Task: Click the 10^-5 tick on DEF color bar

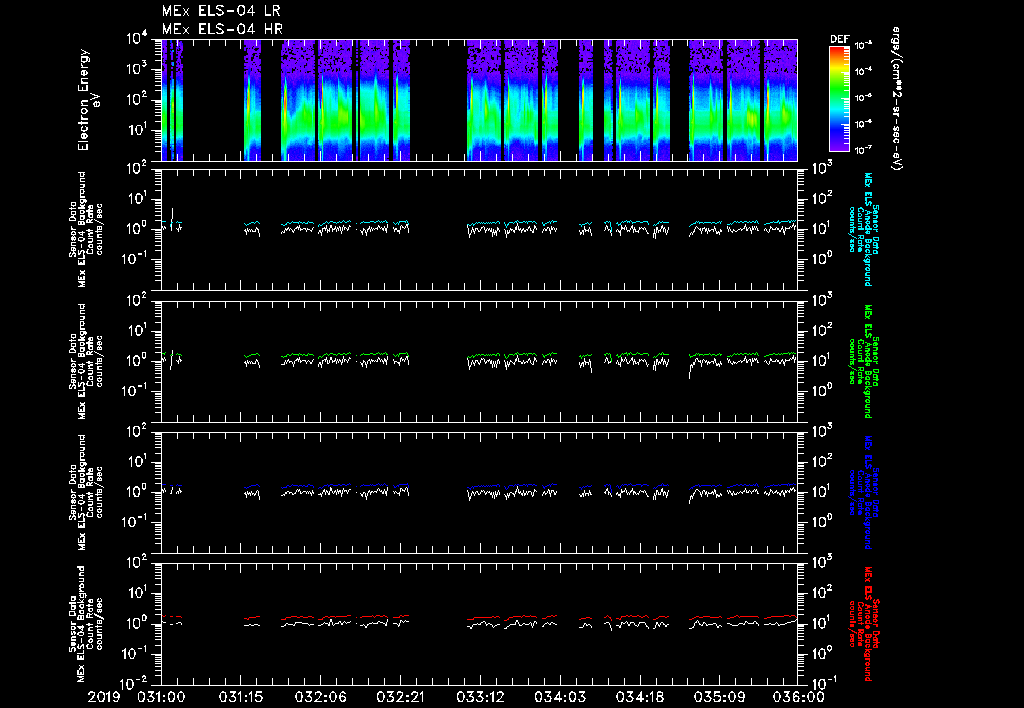Action: [863, 97]
